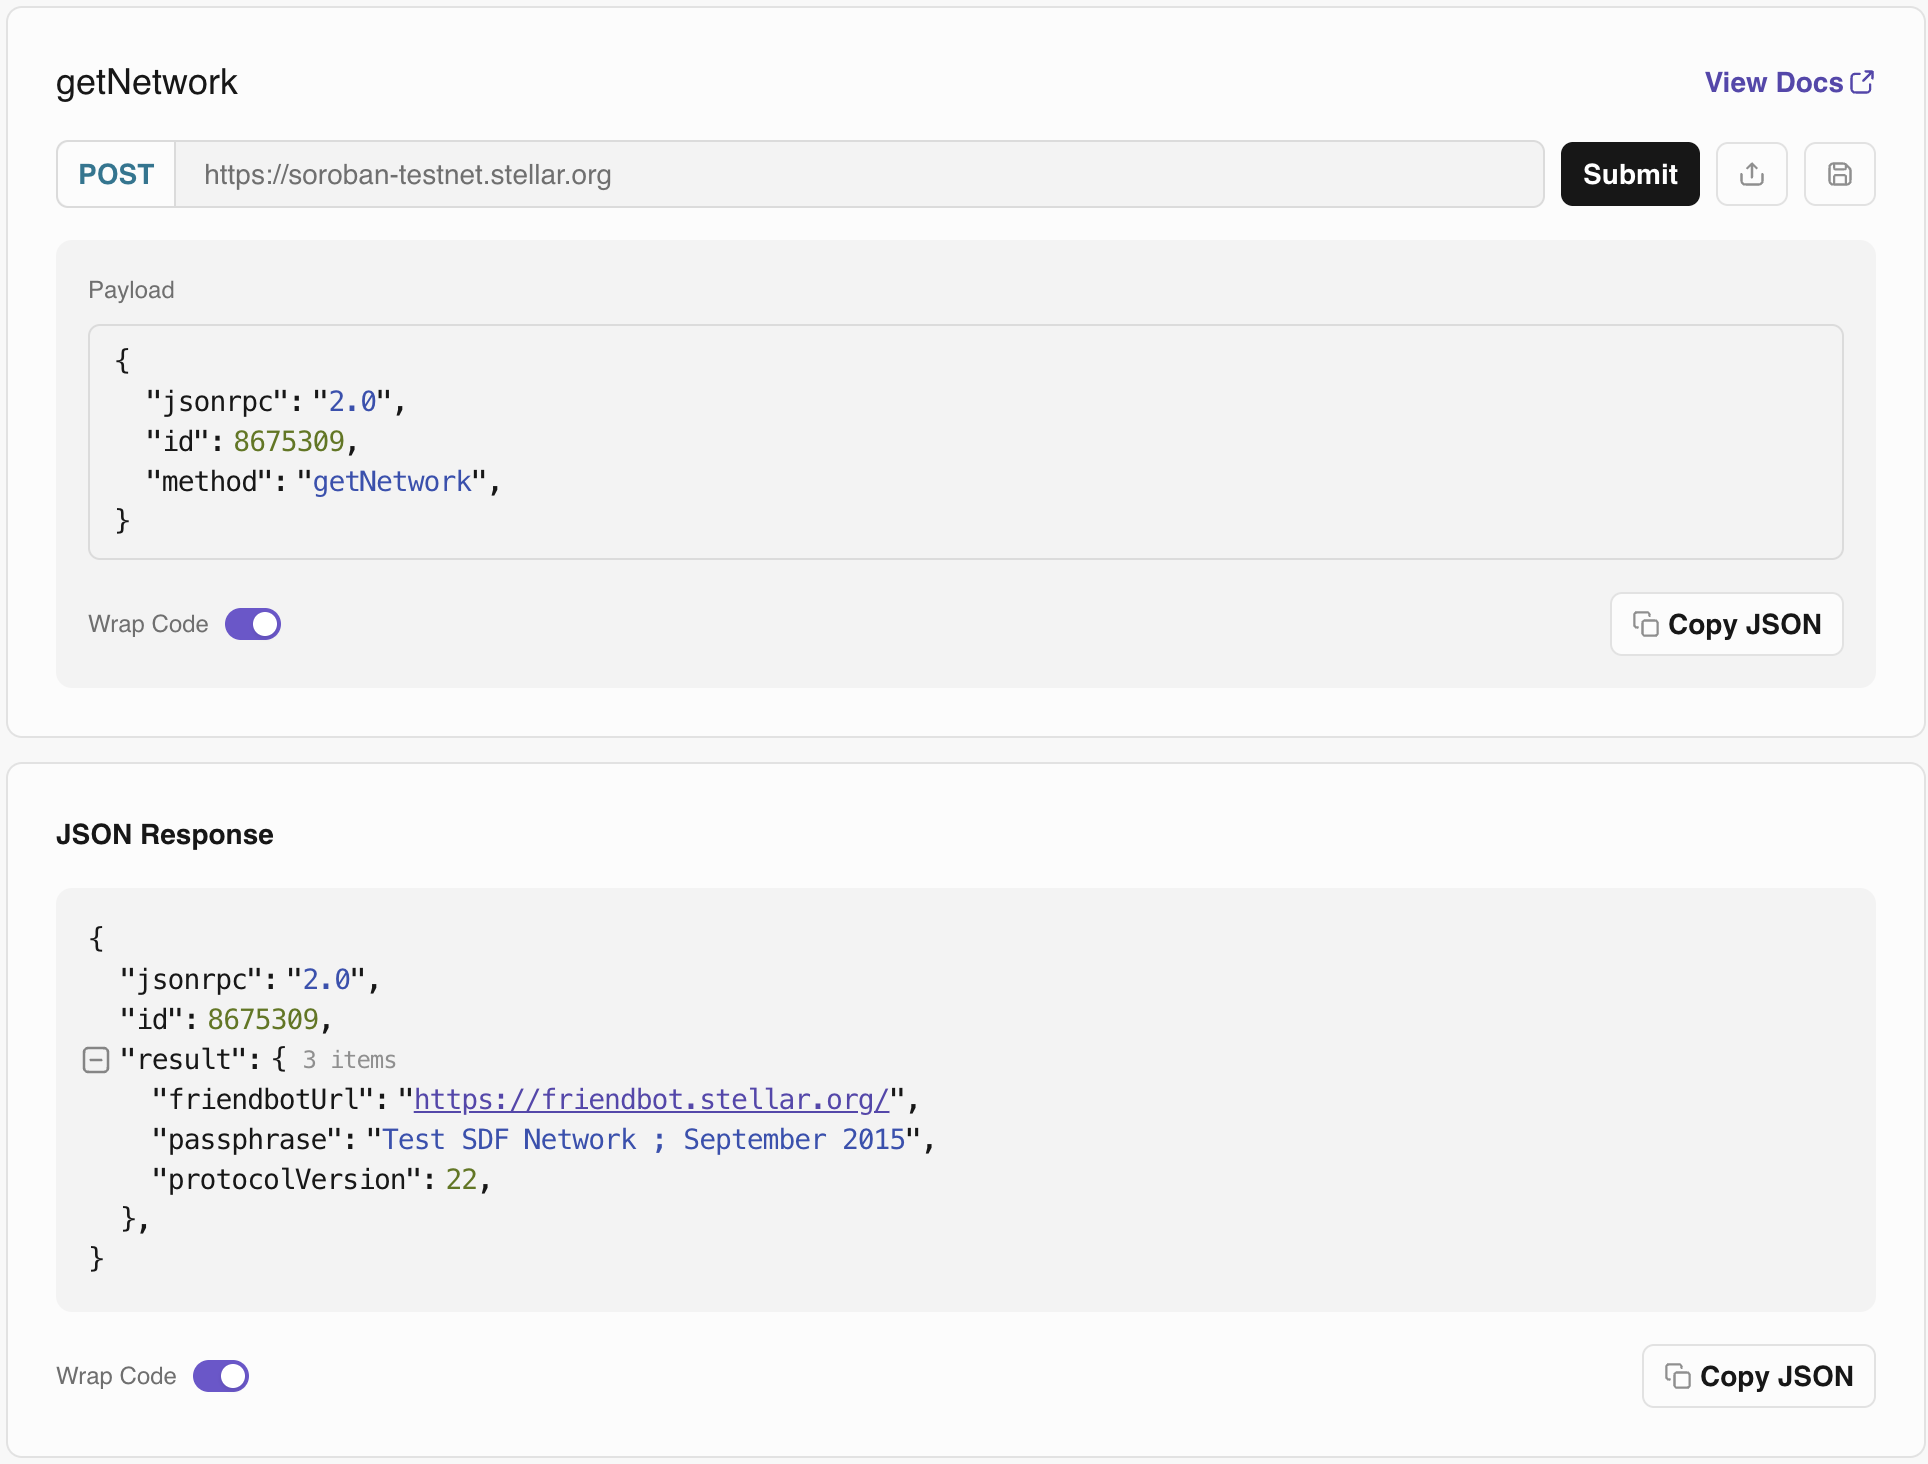The image size is (1928, 1464).
Task: Click the "3 items" label beside result
Action: click(x=349, y=1060)
